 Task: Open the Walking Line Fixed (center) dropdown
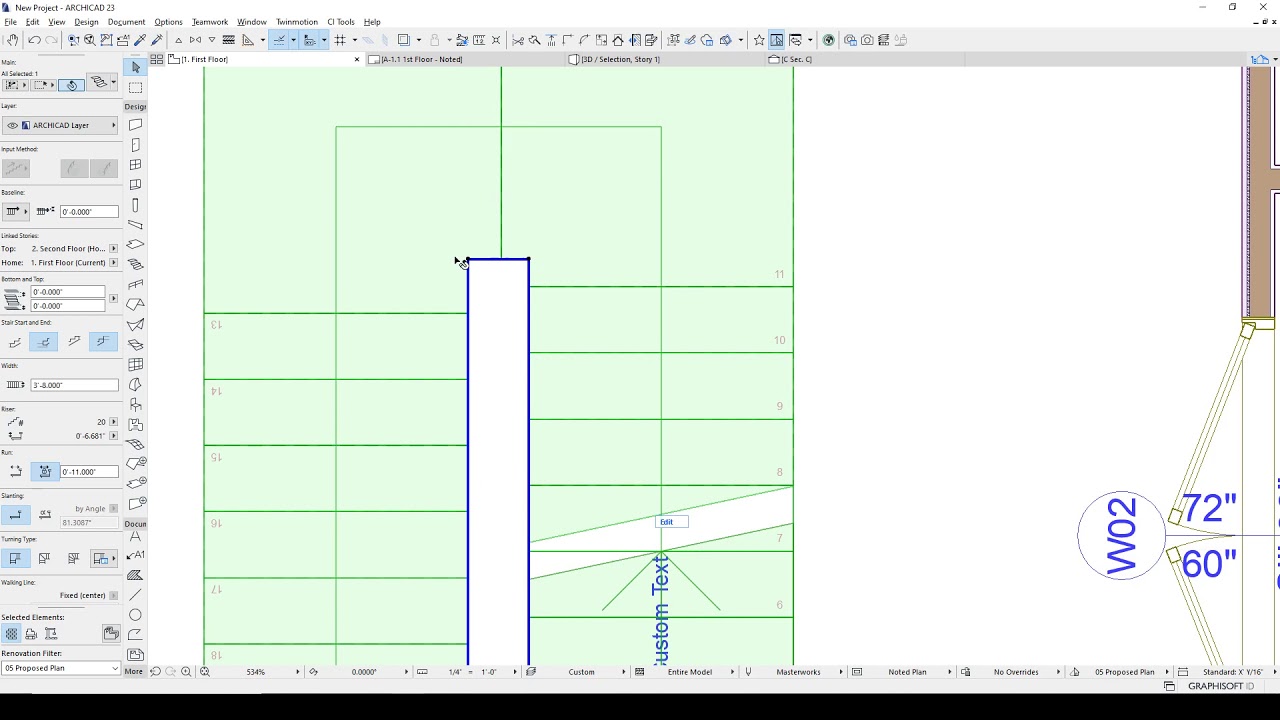tap(113, 596)
